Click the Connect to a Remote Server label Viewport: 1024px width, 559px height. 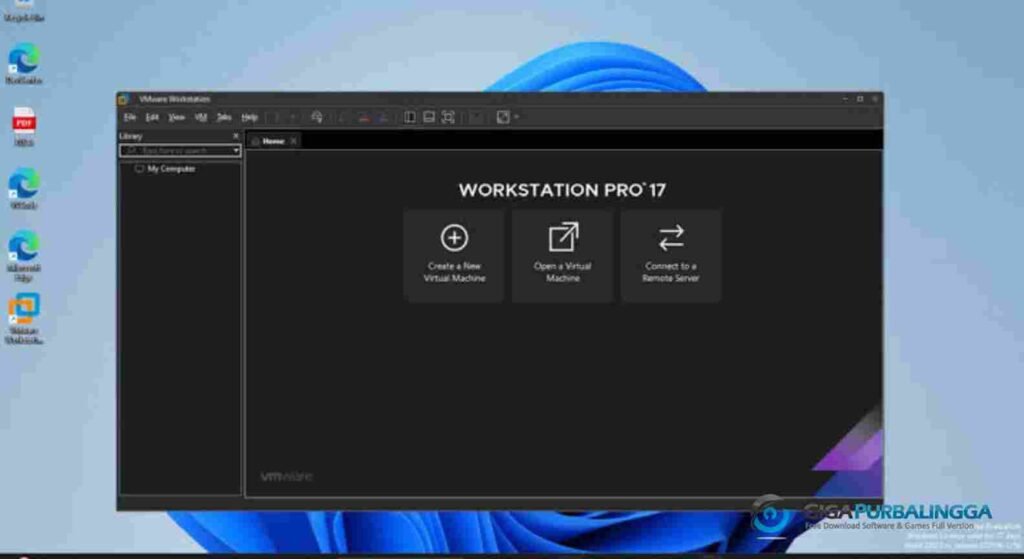click(671, 272)
